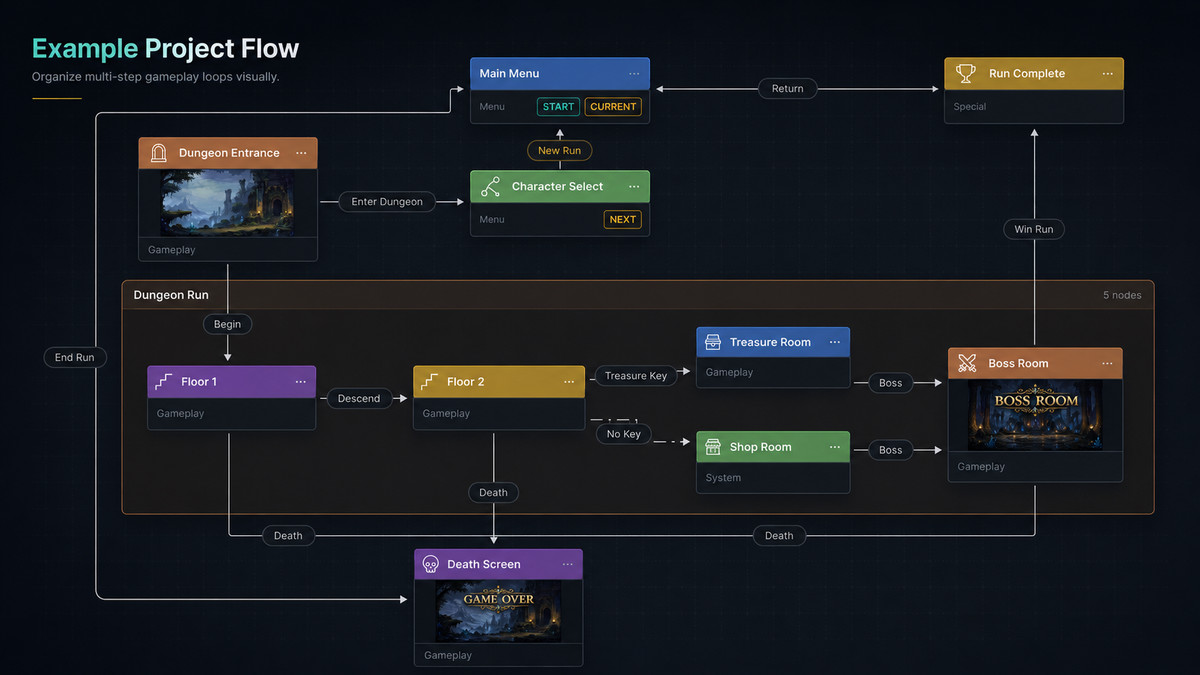Image resolution: width=1200 pixels, height=675 pixels.
Task: Select the Death label below Boss Room
Action: tap(779, 535)
